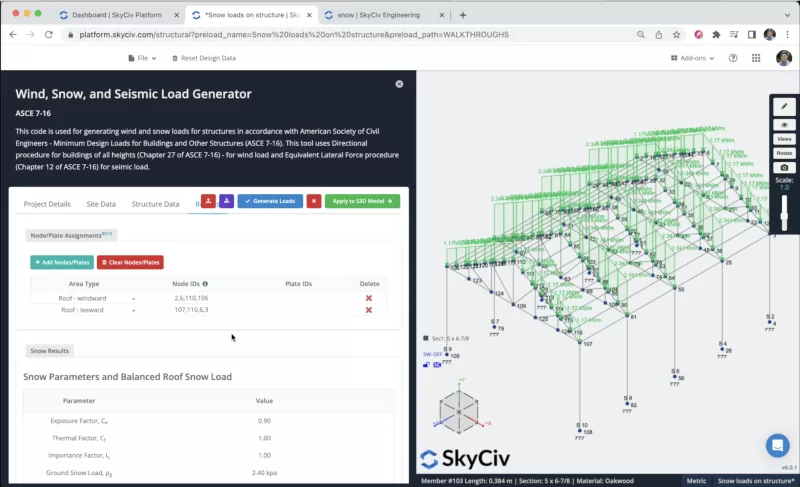Open the chat support bubble
800x487 pixels.
click(x=778, y=445)
